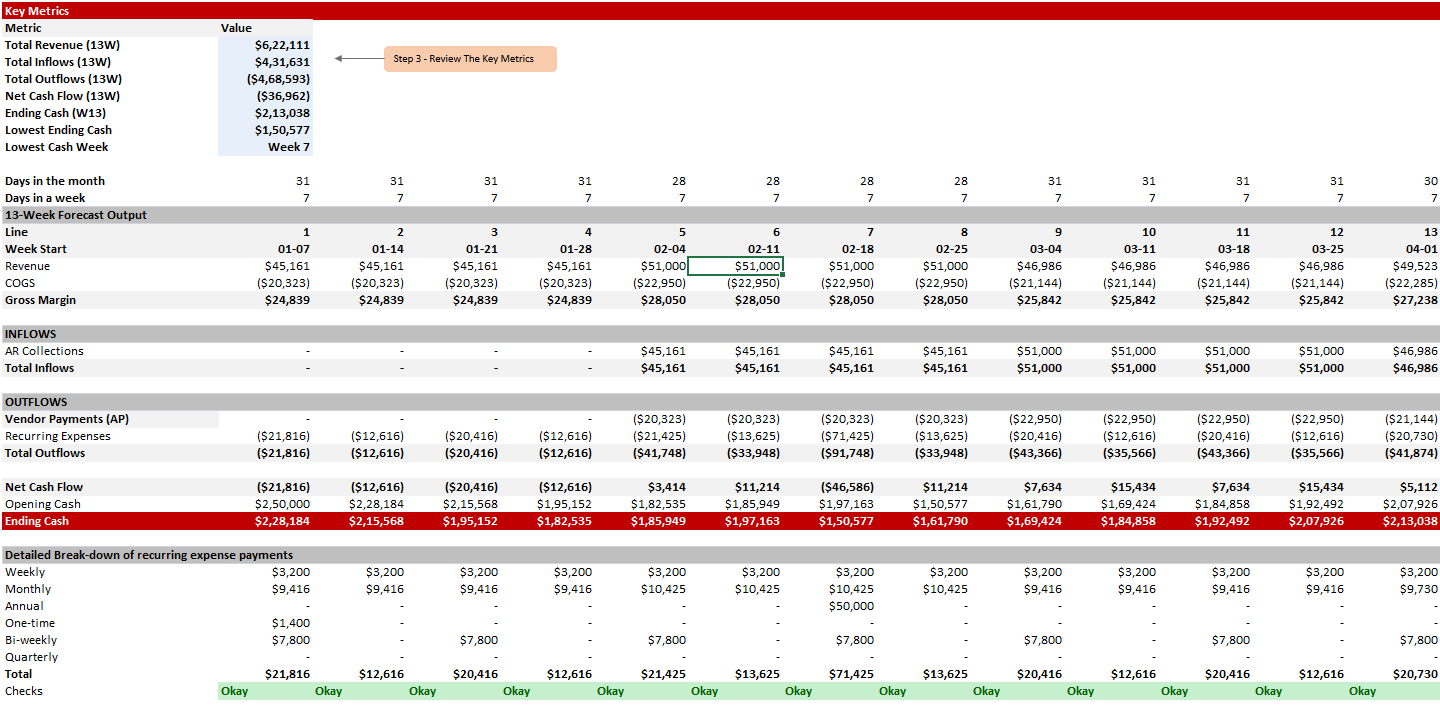Viewport: 1440px width, 711px height.
Task: Click the Value column header in Key Metrics
Action: [x=236, y=28]
